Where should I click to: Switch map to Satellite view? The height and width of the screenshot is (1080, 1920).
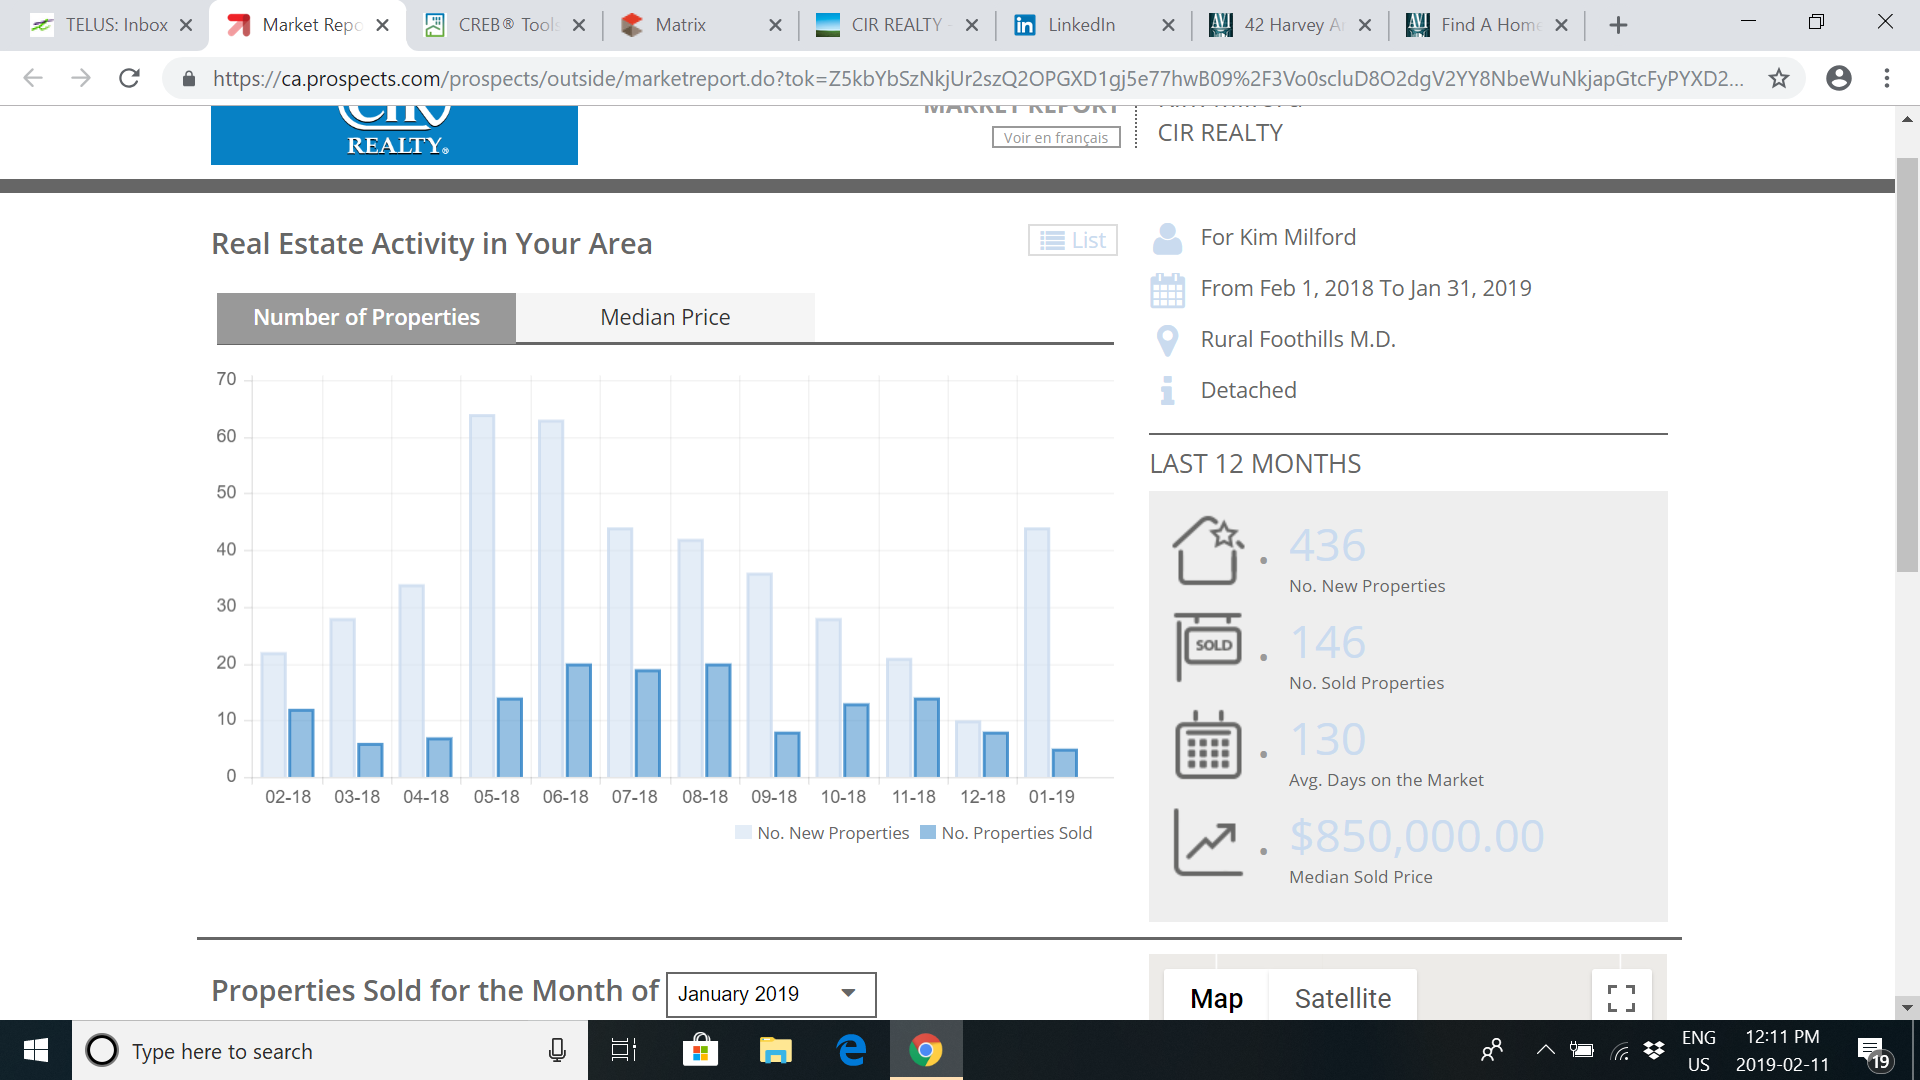[1342, 998]
